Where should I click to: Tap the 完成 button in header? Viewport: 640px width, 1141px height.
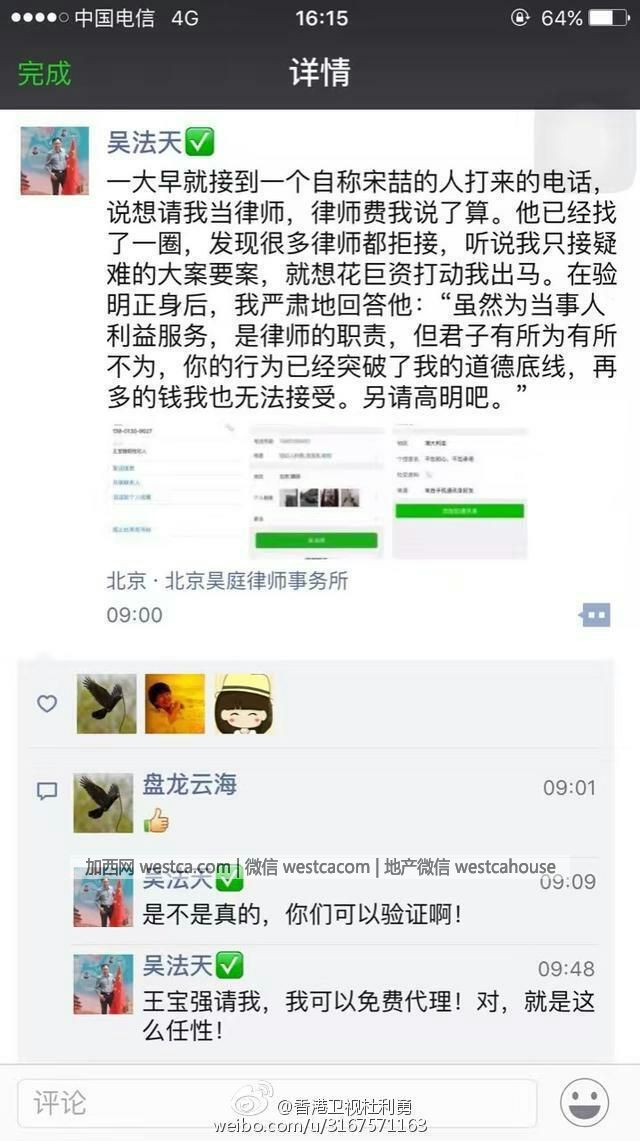tap(45, 73)
